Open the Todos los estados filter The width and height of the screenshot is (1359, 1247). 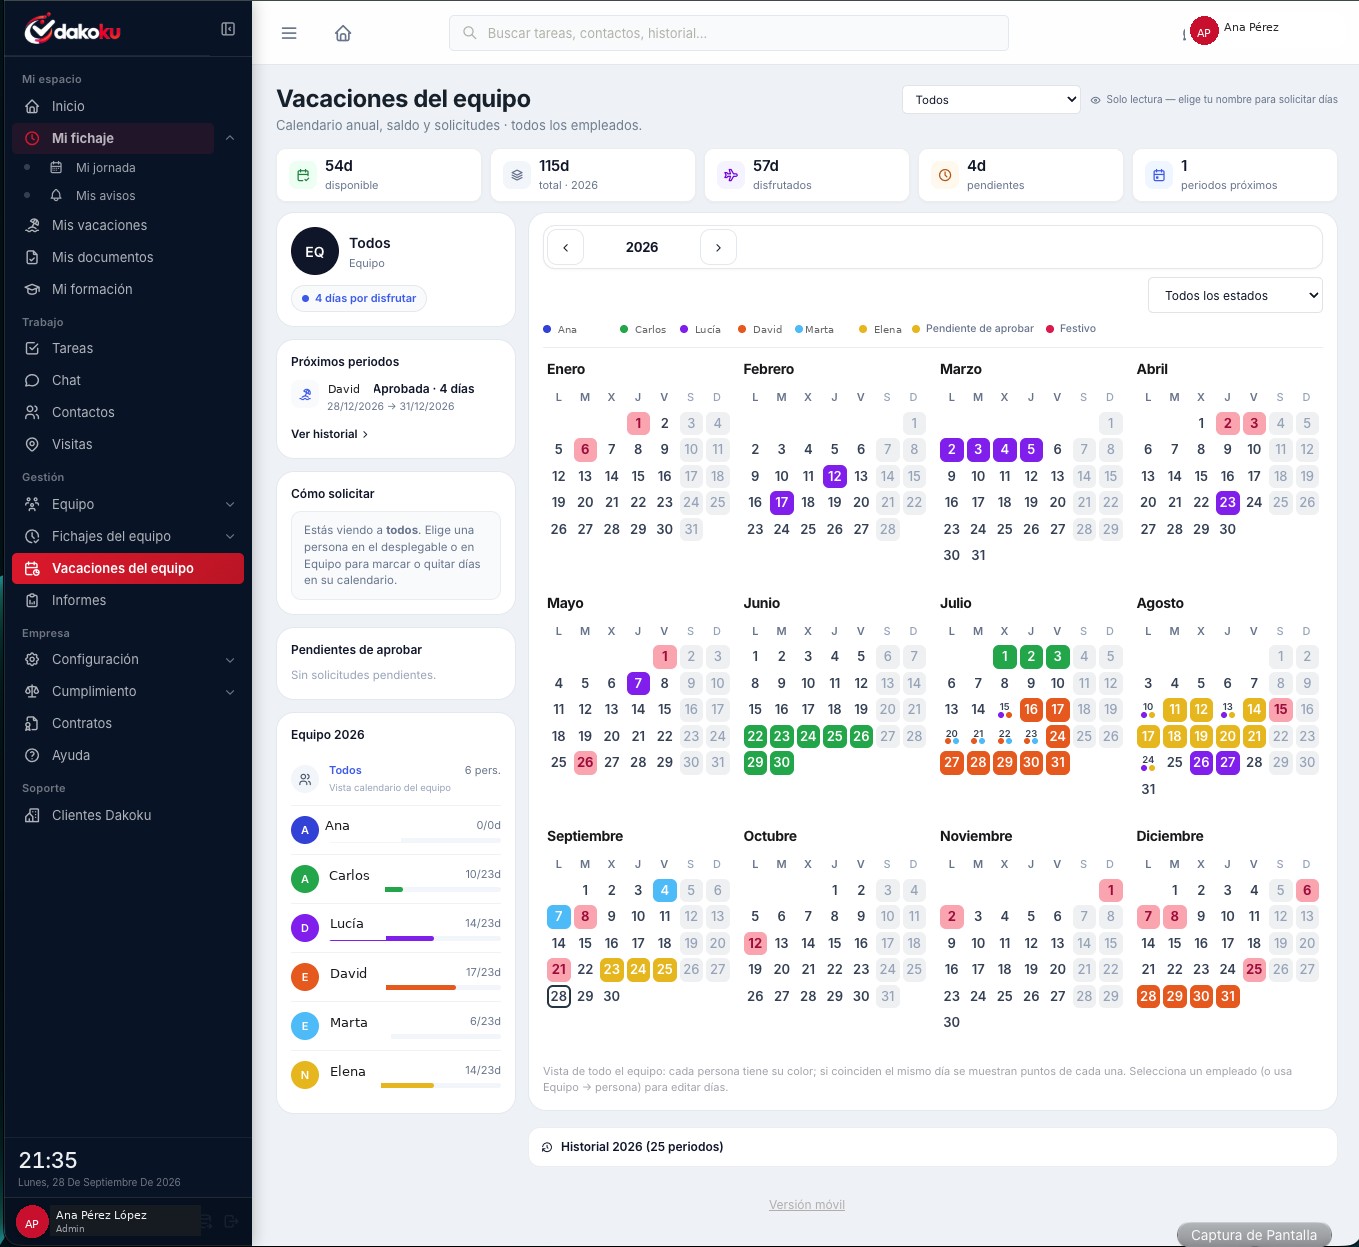[1235, 295]
